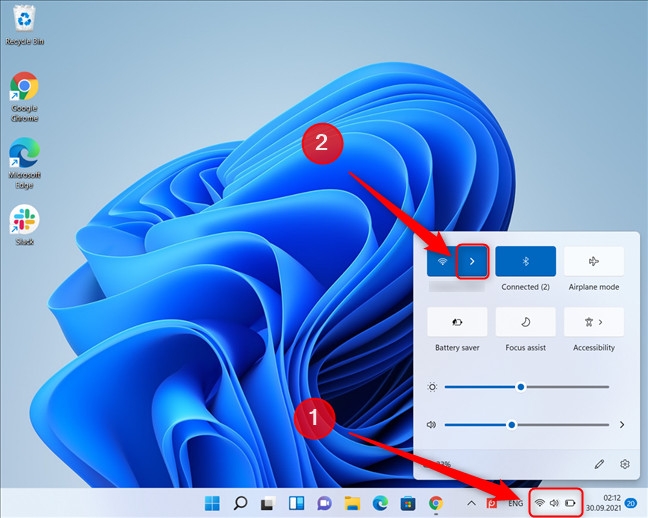Open the Windows Start menu
The width and height of the screenshot is (648, 518).
click(212, 503)
